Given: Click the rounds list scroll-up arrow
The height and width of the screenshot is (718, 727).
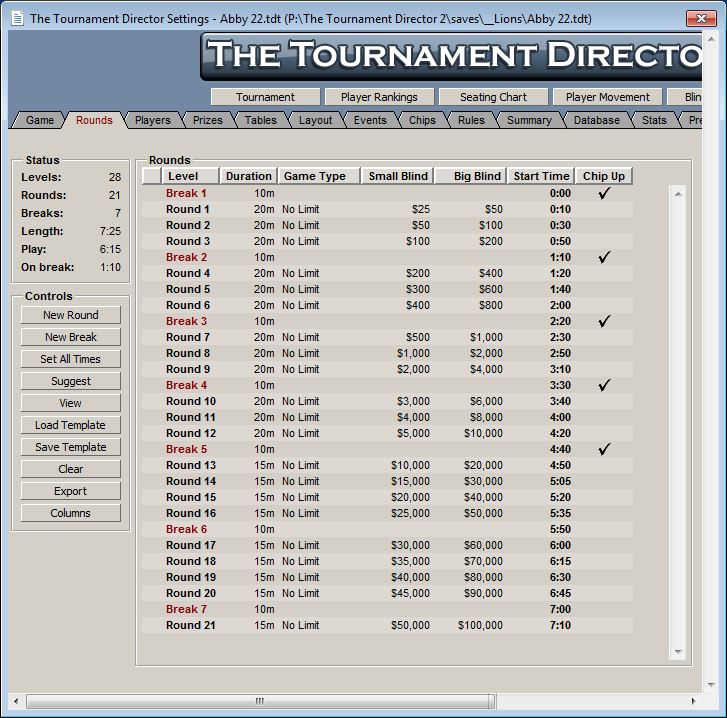Looking at the screenshot, I should [678, 194].
